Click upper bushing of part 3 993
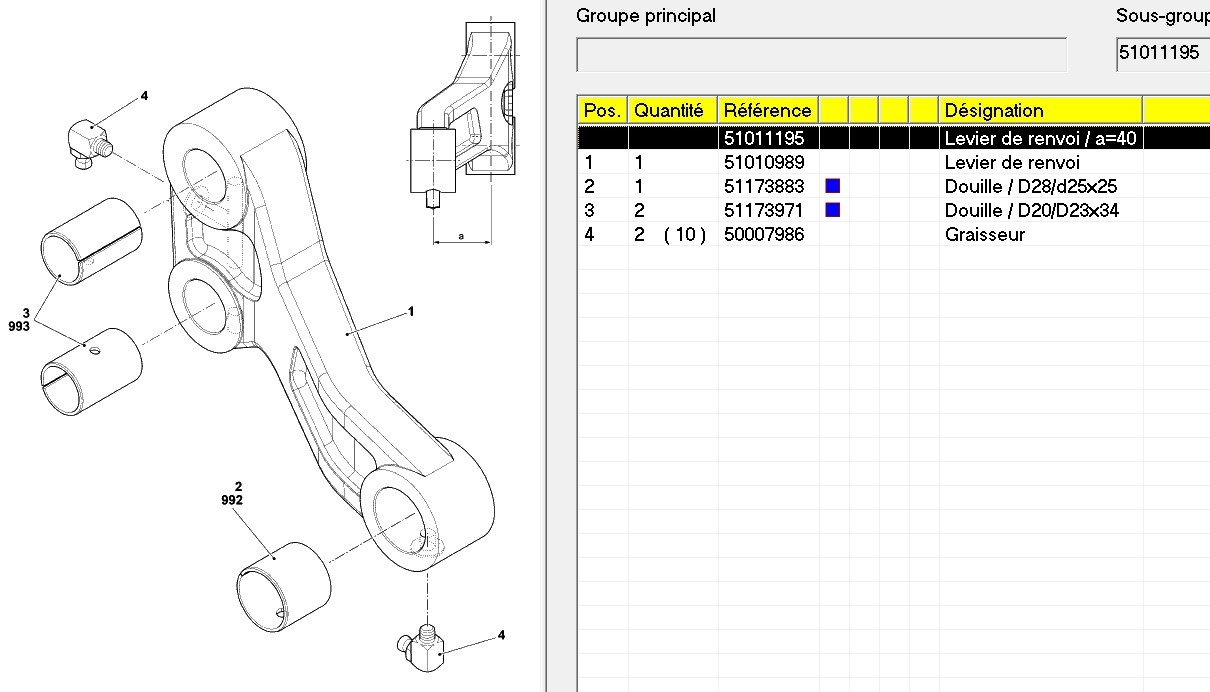 pos(92,242)
